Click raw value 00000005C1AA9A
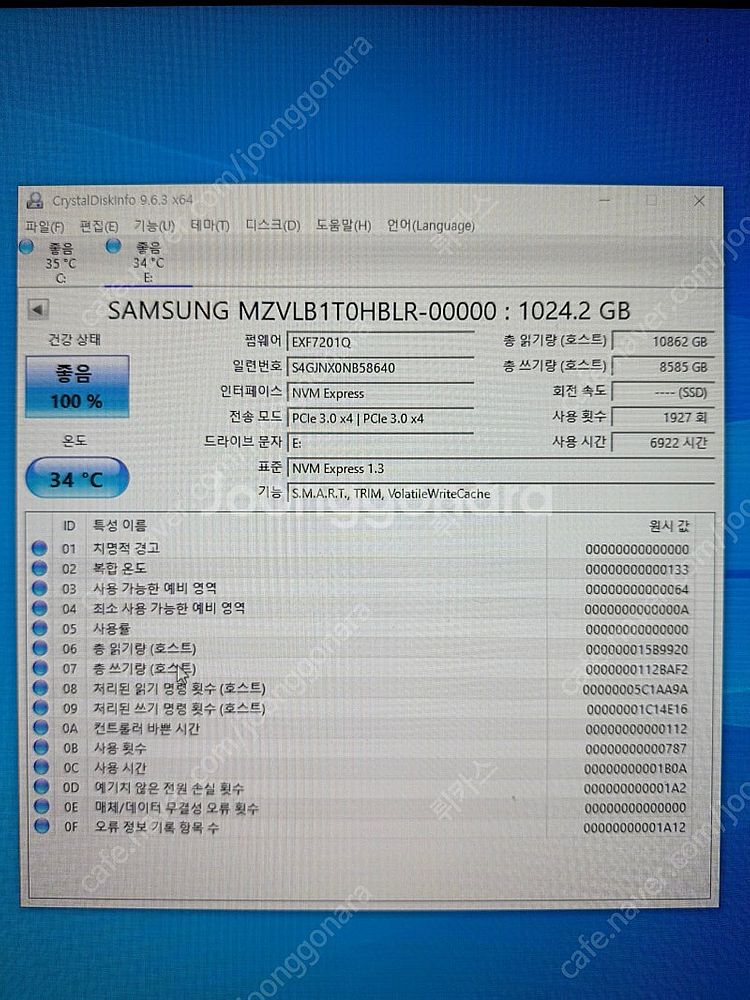The width and height of the screenshot is (750, 1000). (x=635, y=689)
